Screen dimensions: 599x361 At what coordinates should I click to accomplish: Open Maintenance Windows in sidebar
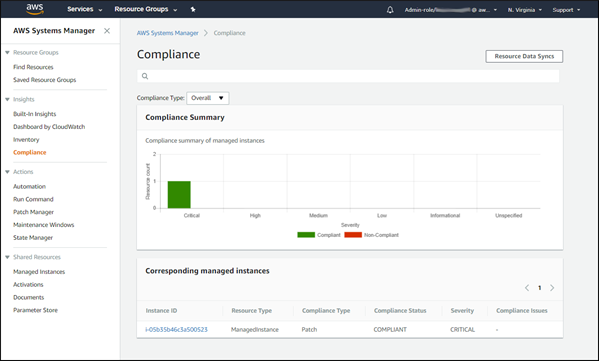point(44,225)
